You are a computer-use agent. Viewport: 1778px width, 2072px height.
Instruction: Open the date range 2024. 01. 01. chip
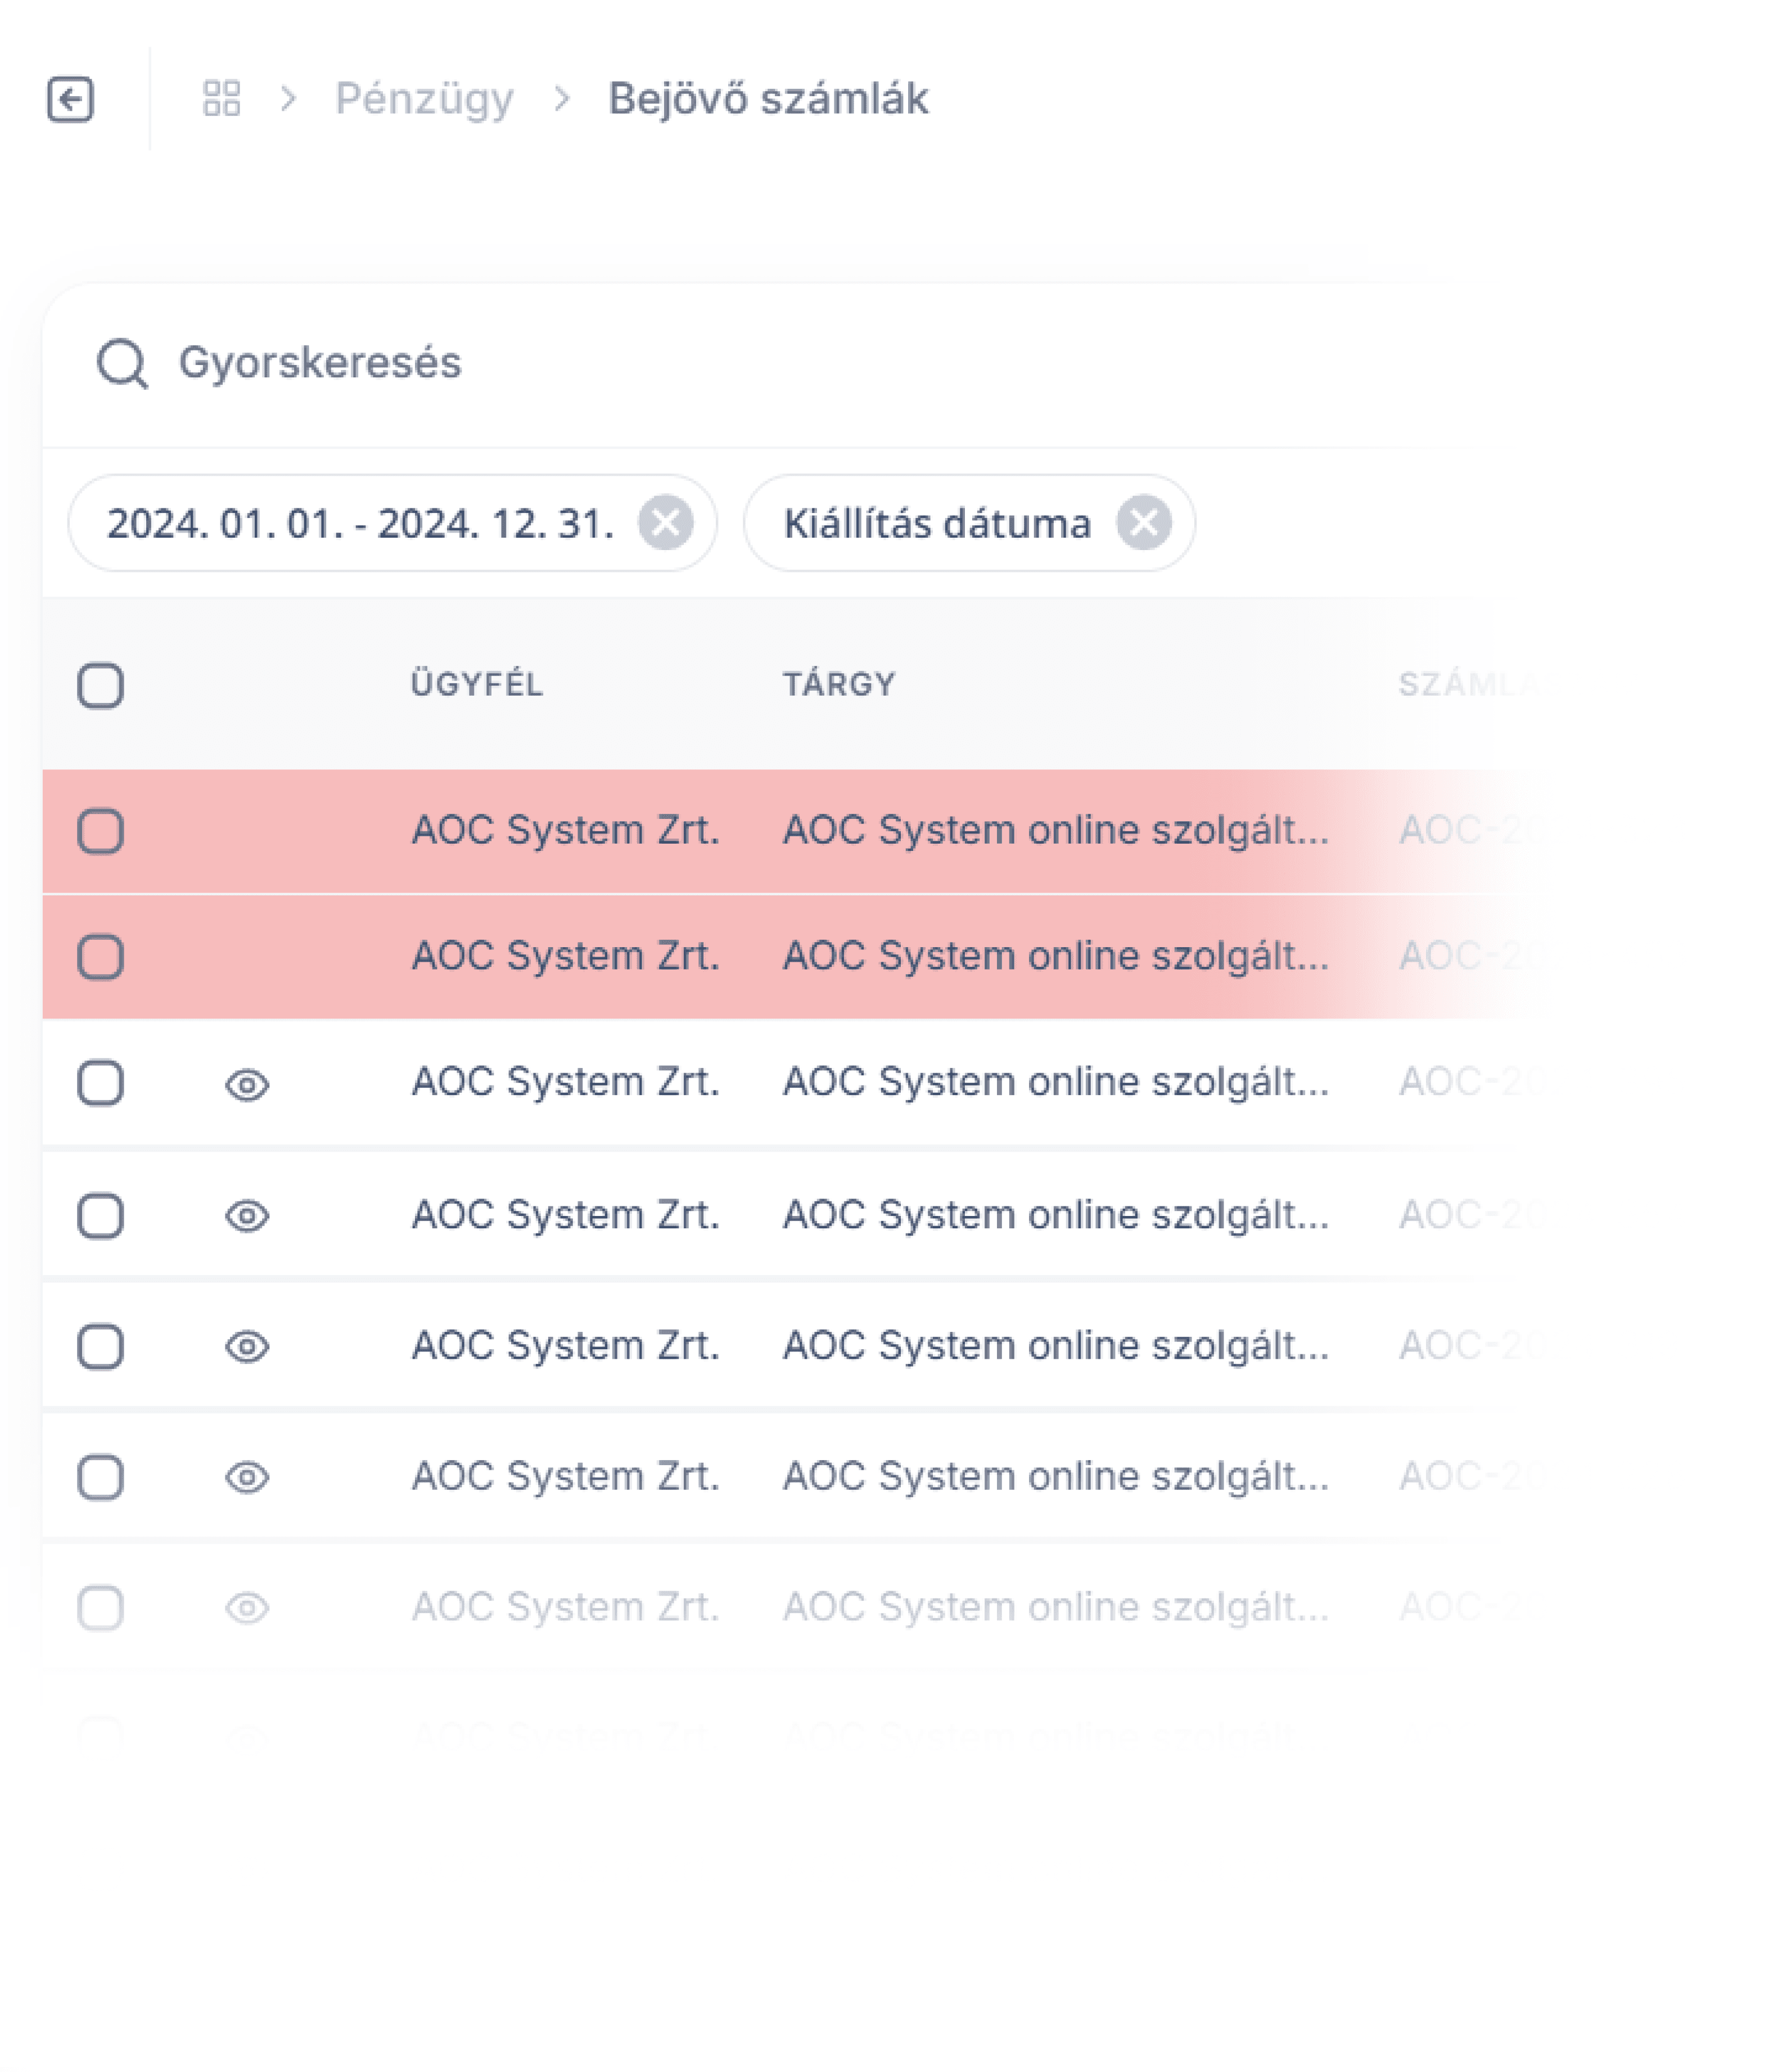[x=360, y=523]
